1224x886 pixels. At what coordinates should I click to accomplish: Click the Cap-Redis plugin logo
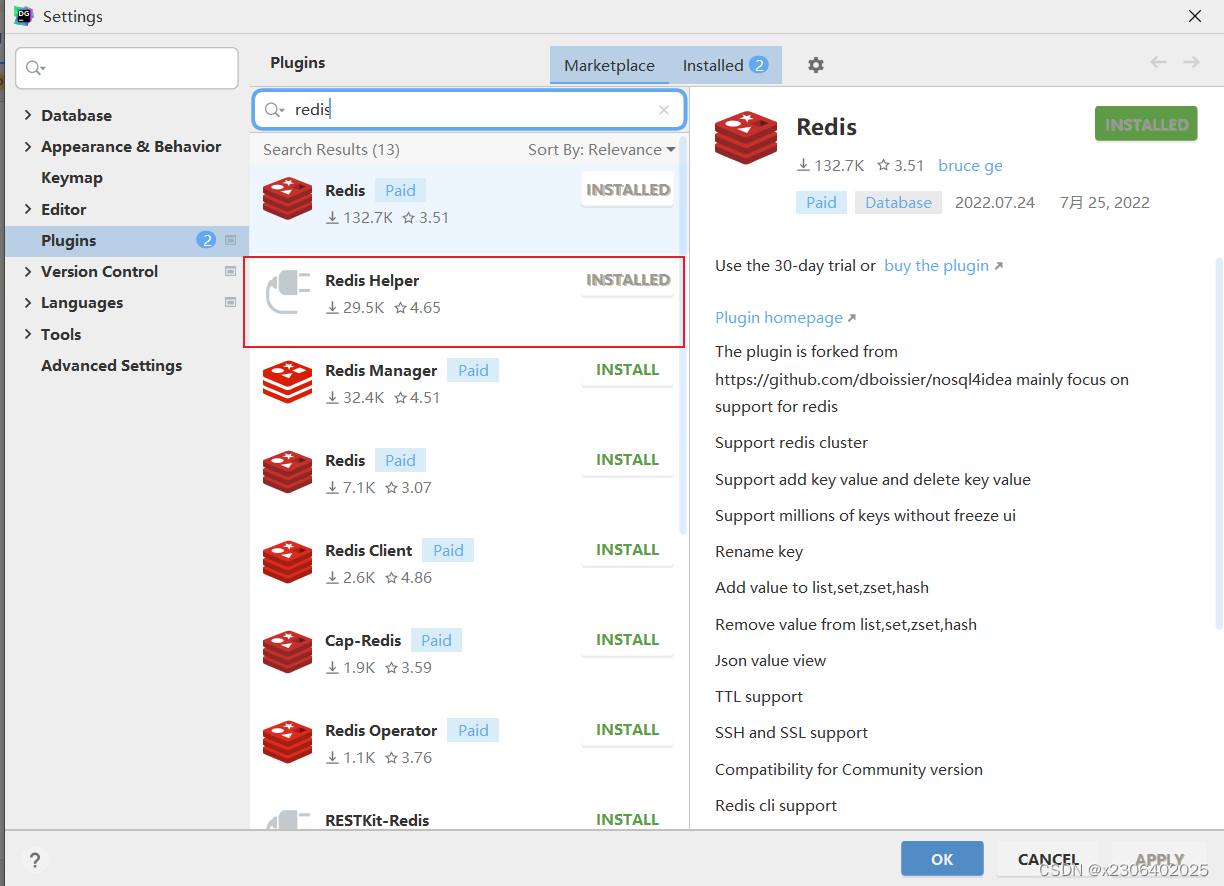point(288,653)
